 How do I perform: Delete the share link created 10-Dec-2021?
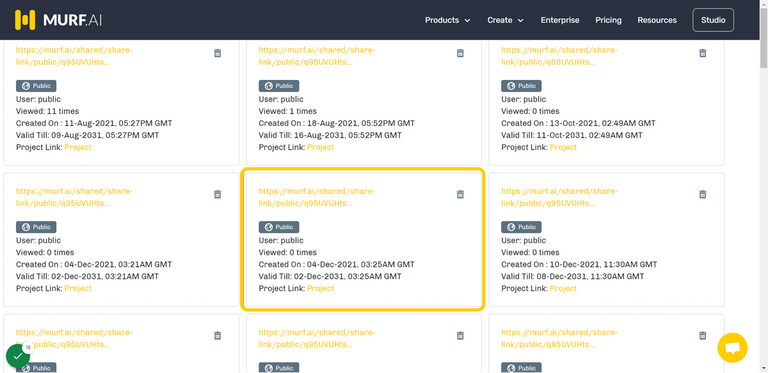click(703, 194)
